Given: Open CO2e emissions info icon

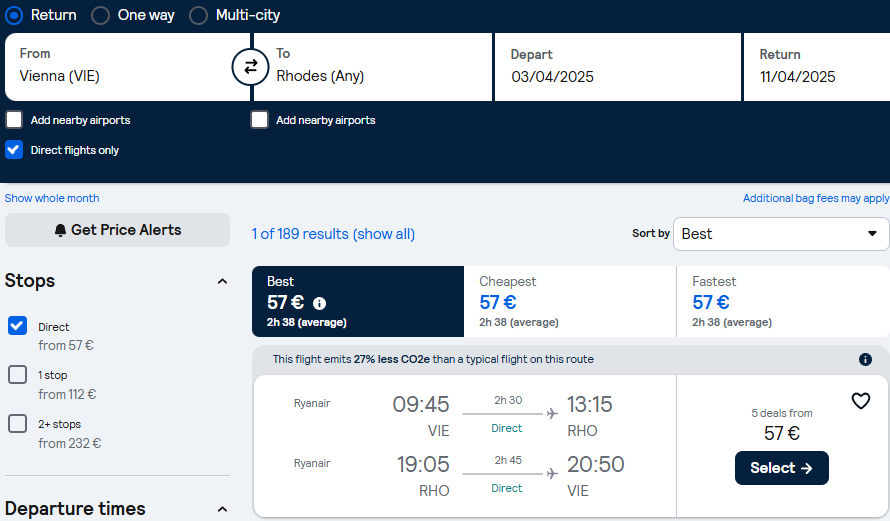Looking at the screenshot, I should pos(865,359).
